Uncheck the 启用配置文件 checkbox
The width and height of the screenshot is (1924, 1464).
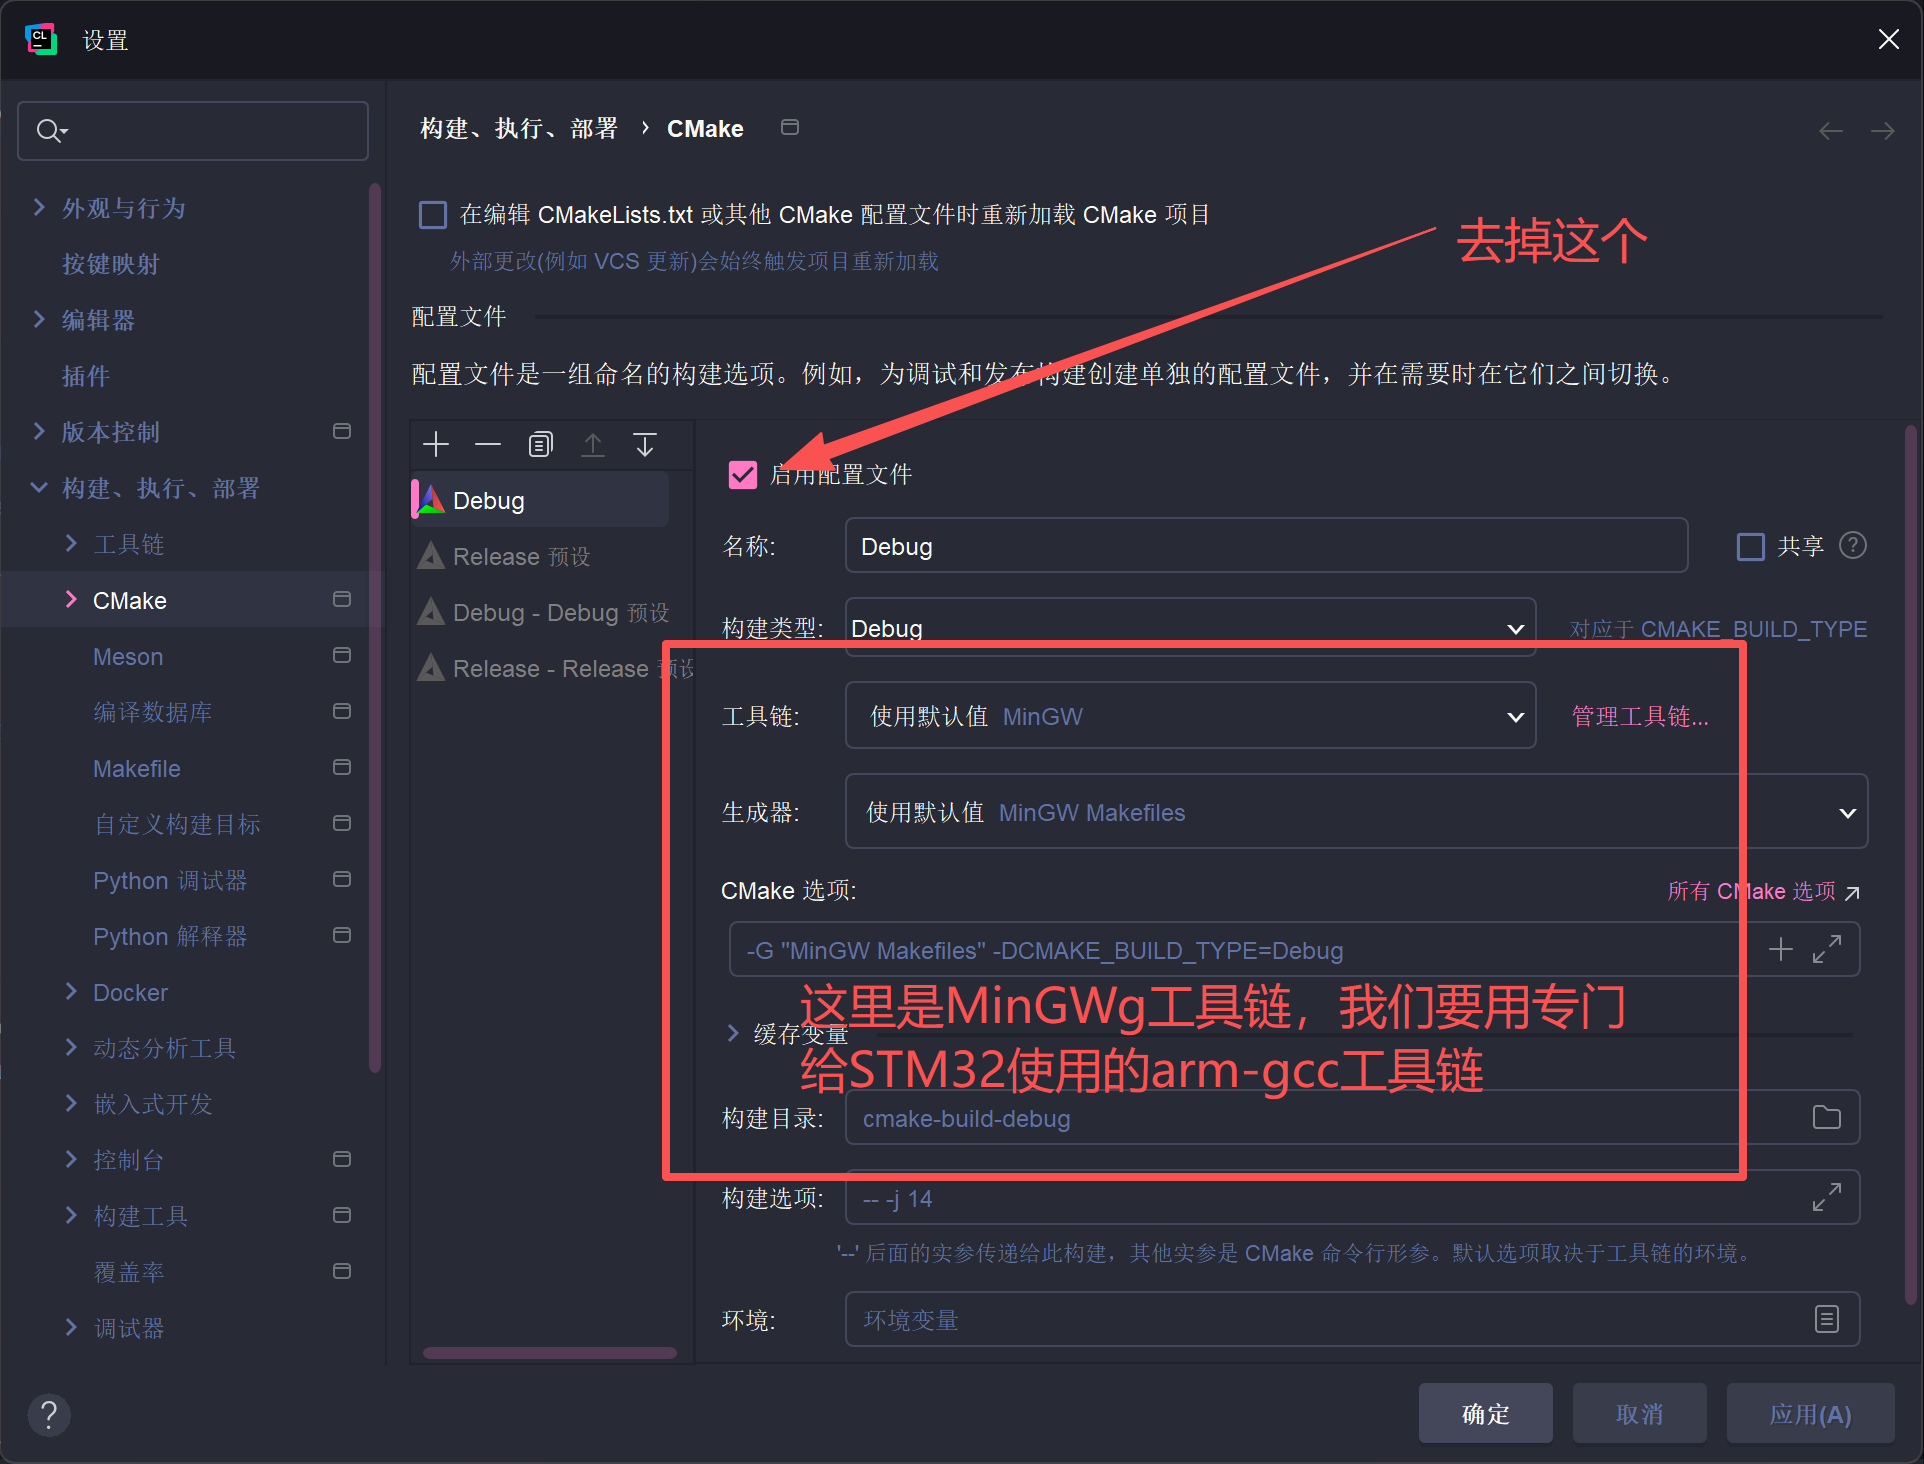[743, 474]
